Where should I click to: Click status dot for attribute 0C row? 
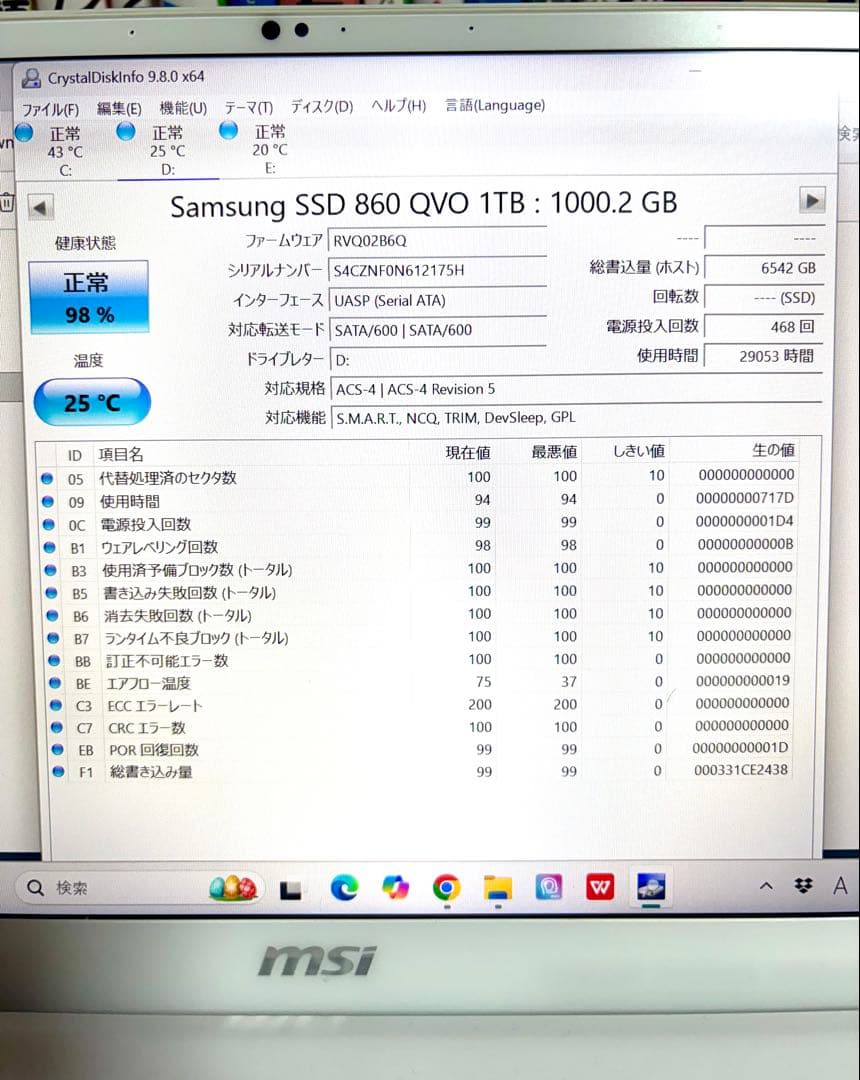coord(48,524)
